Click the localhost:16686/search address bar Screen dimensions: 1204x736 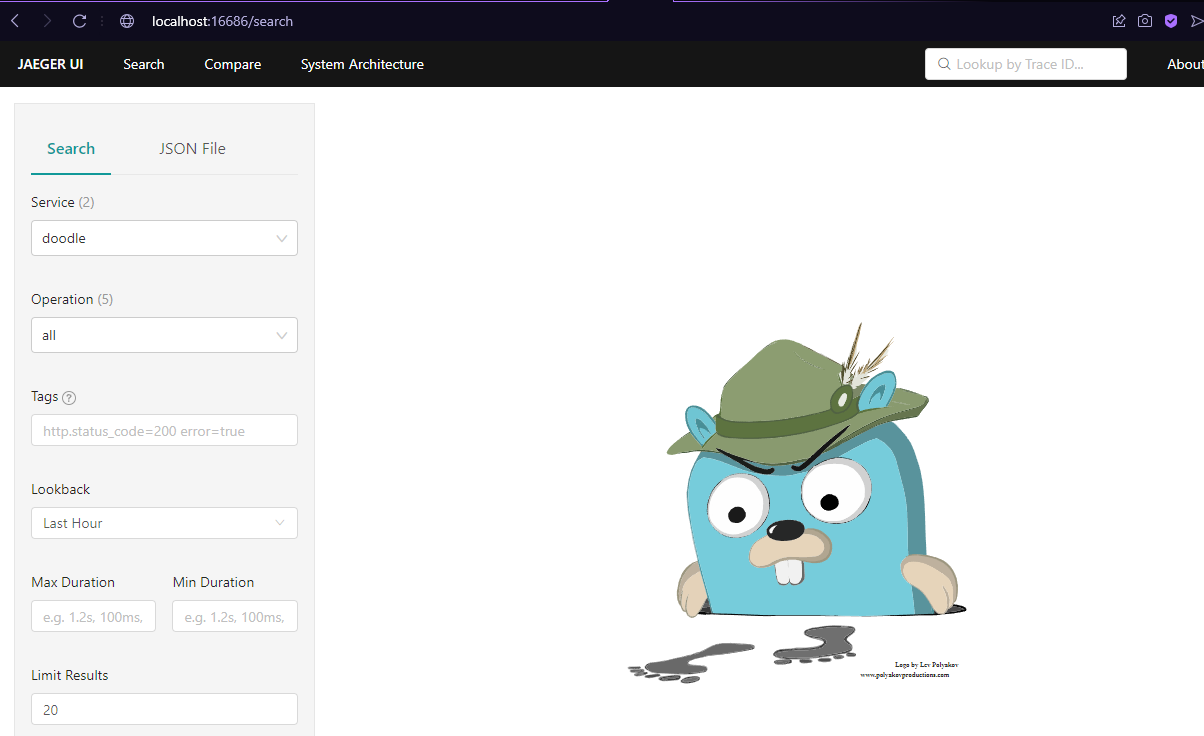tap(222, 21)
